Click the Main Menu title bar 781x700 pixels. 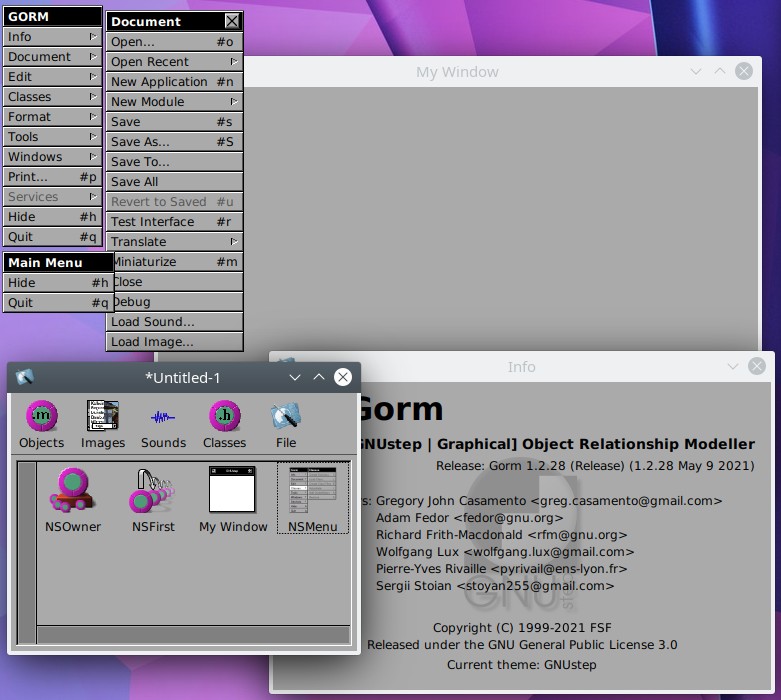pos(58,262)
